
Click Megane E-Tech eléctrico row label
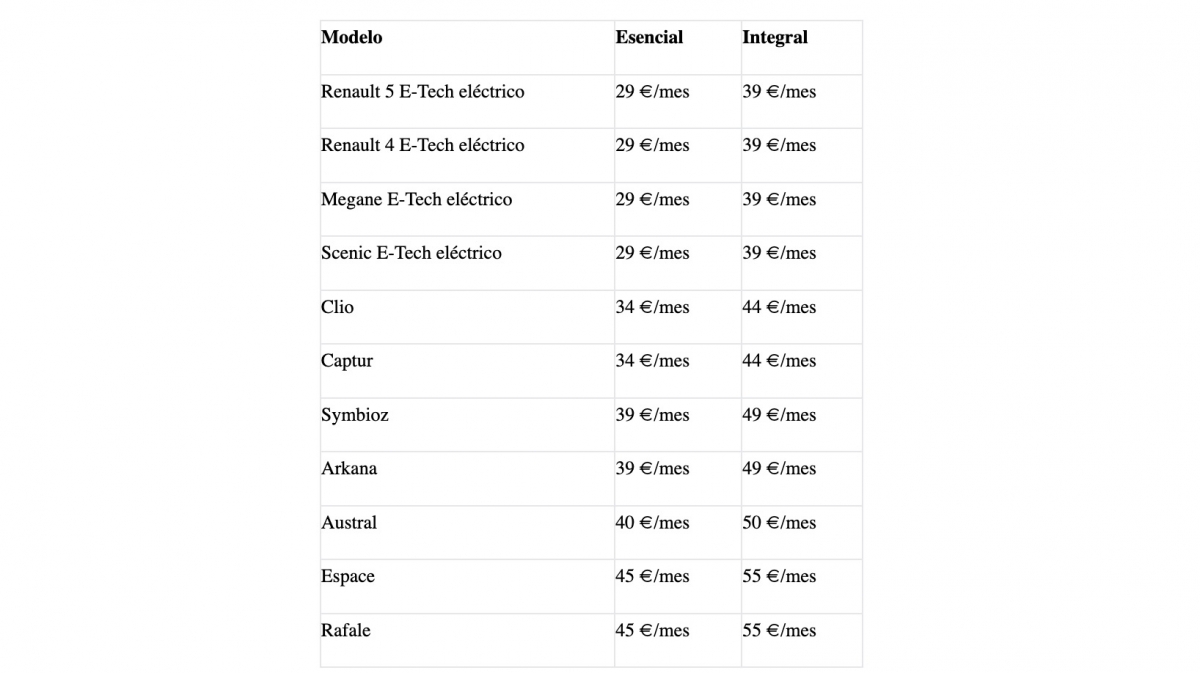[416, 199]
